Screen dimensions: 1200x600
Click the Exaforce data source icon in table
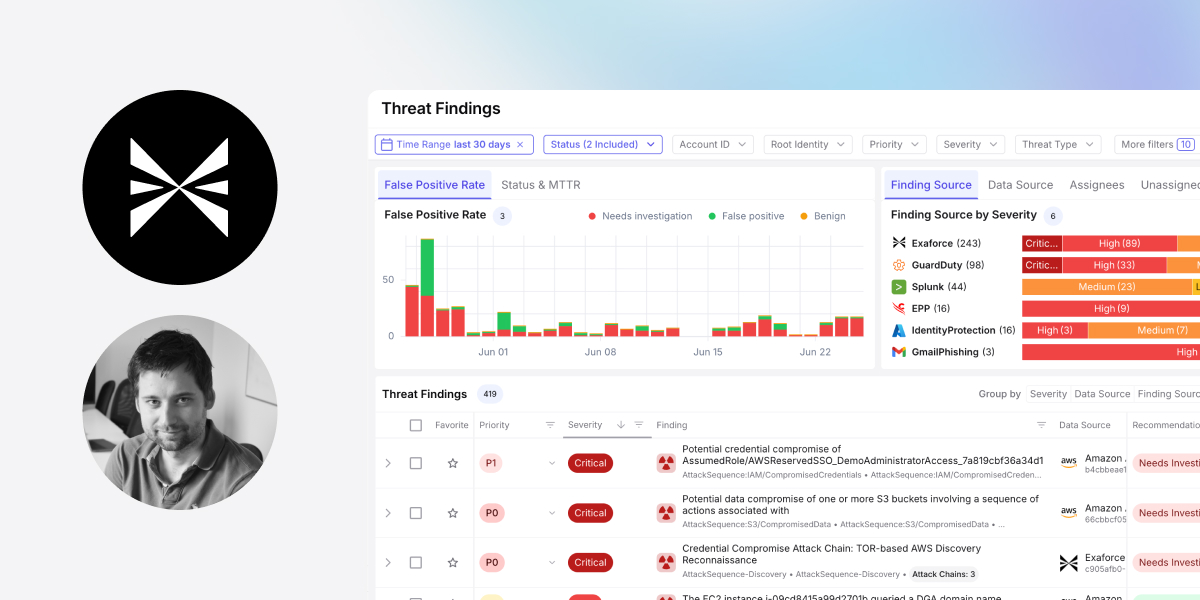[x=1069, y=563]
